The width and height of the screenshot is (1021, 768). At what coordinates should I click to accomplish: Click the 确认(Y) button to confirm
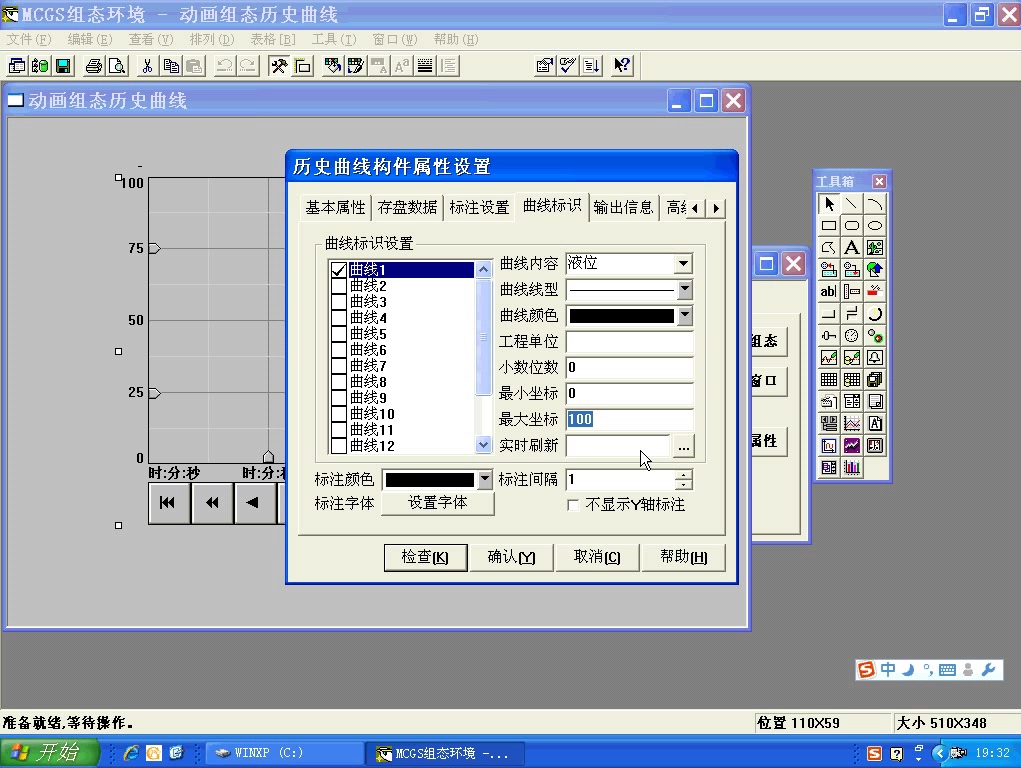pos(511,557)
